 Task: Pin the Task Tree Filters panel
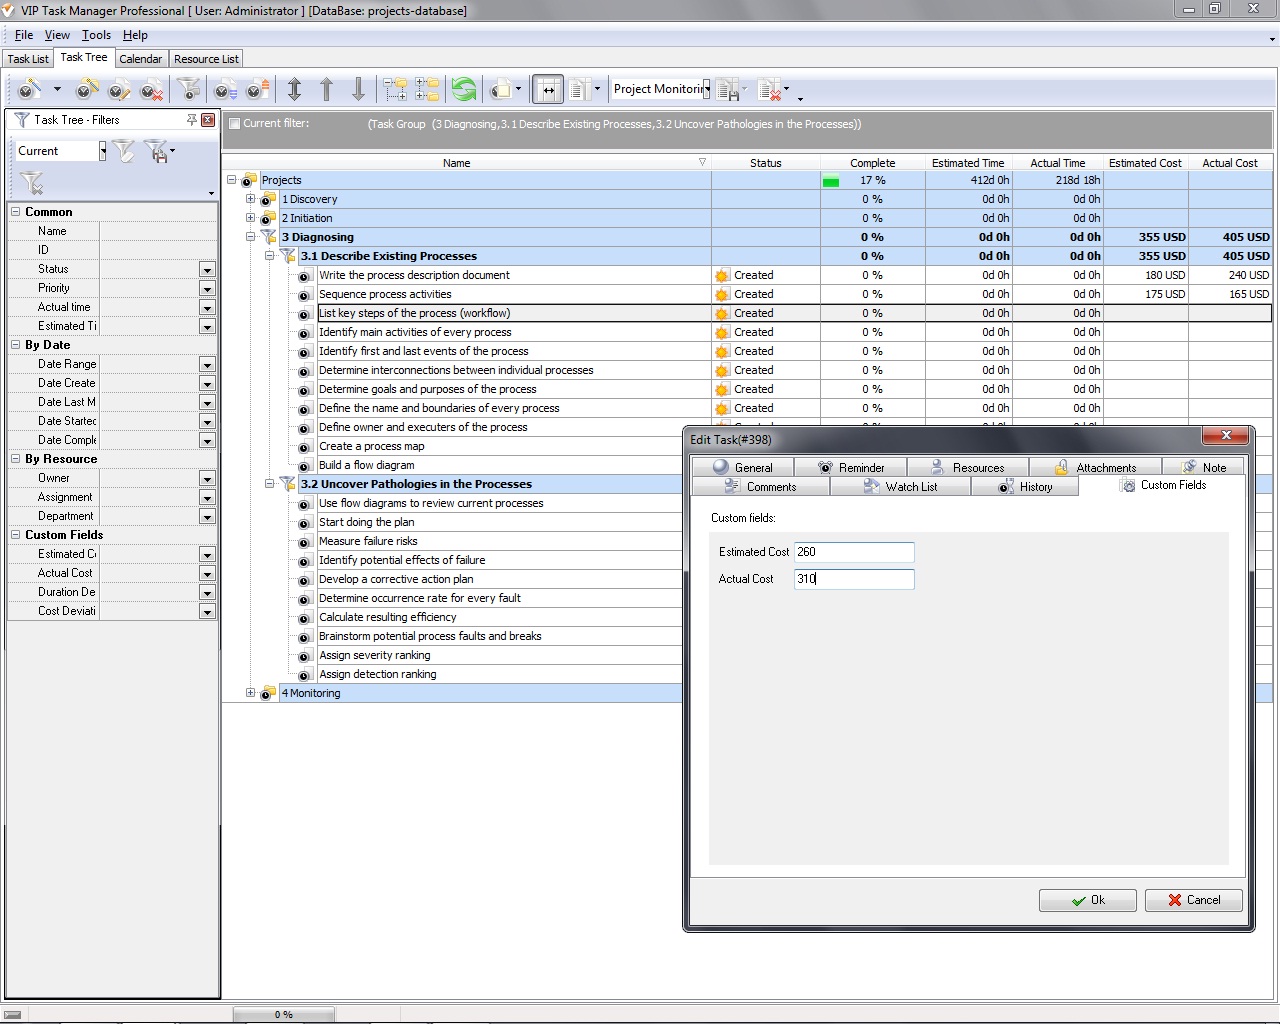(x=191, y=120)
